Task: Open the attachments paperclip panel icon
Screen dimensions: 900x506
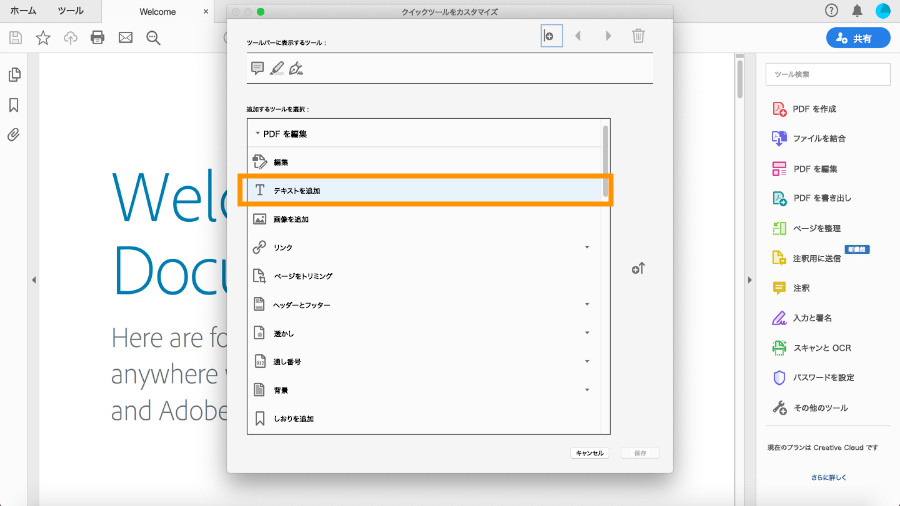Action: [x=14, y=135]
